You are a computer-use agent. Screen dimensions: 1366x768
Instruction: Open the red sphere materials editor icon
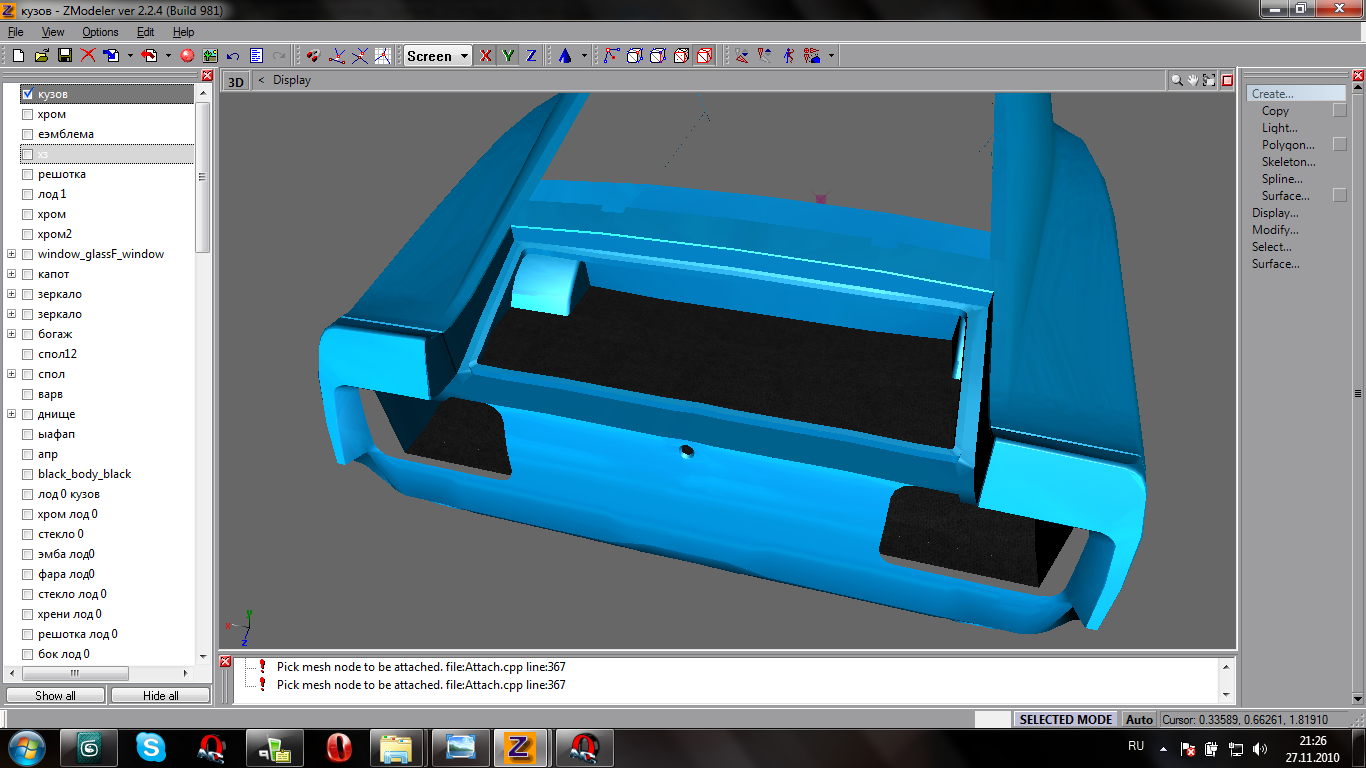(x=187, y=56)
